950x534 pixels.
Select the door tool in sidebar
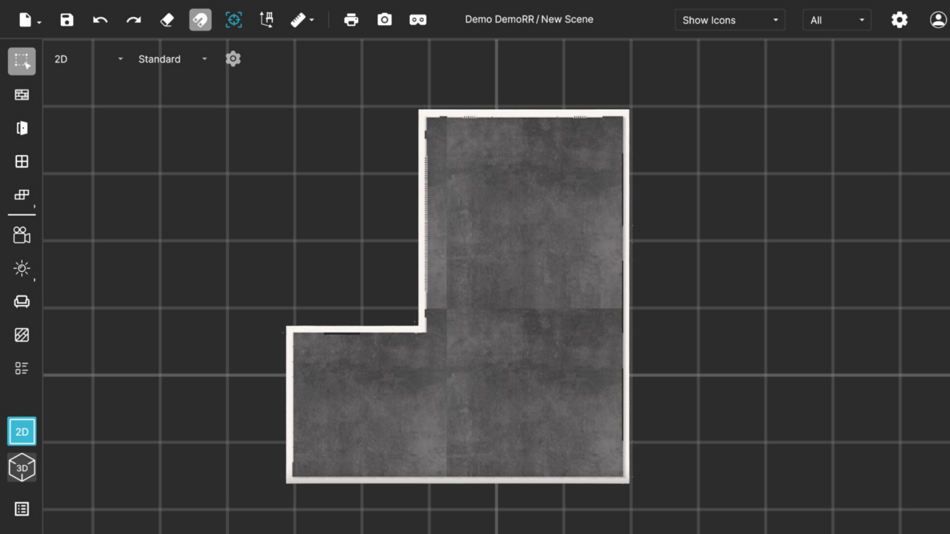point(22,128)
